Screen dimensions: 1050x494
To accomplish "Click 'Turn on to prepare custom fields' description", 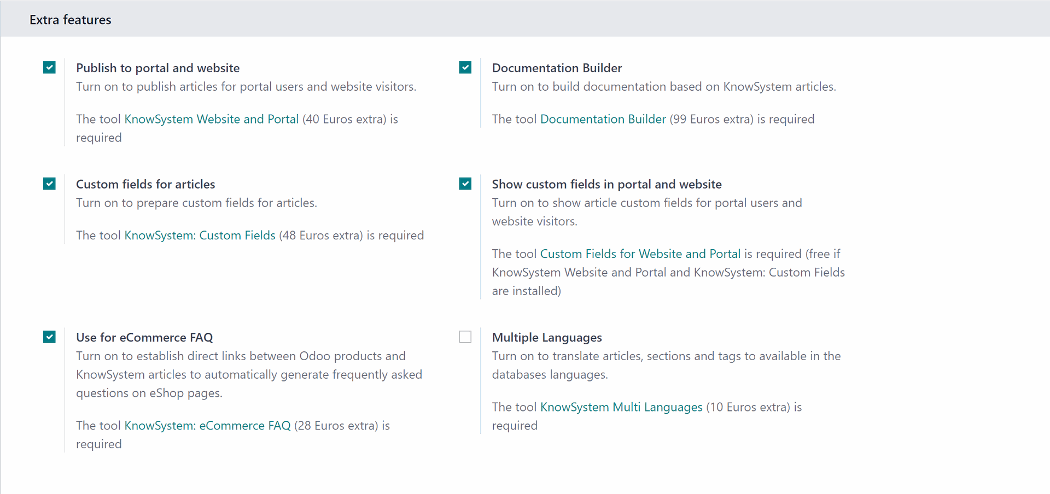I will pos(197,203).
